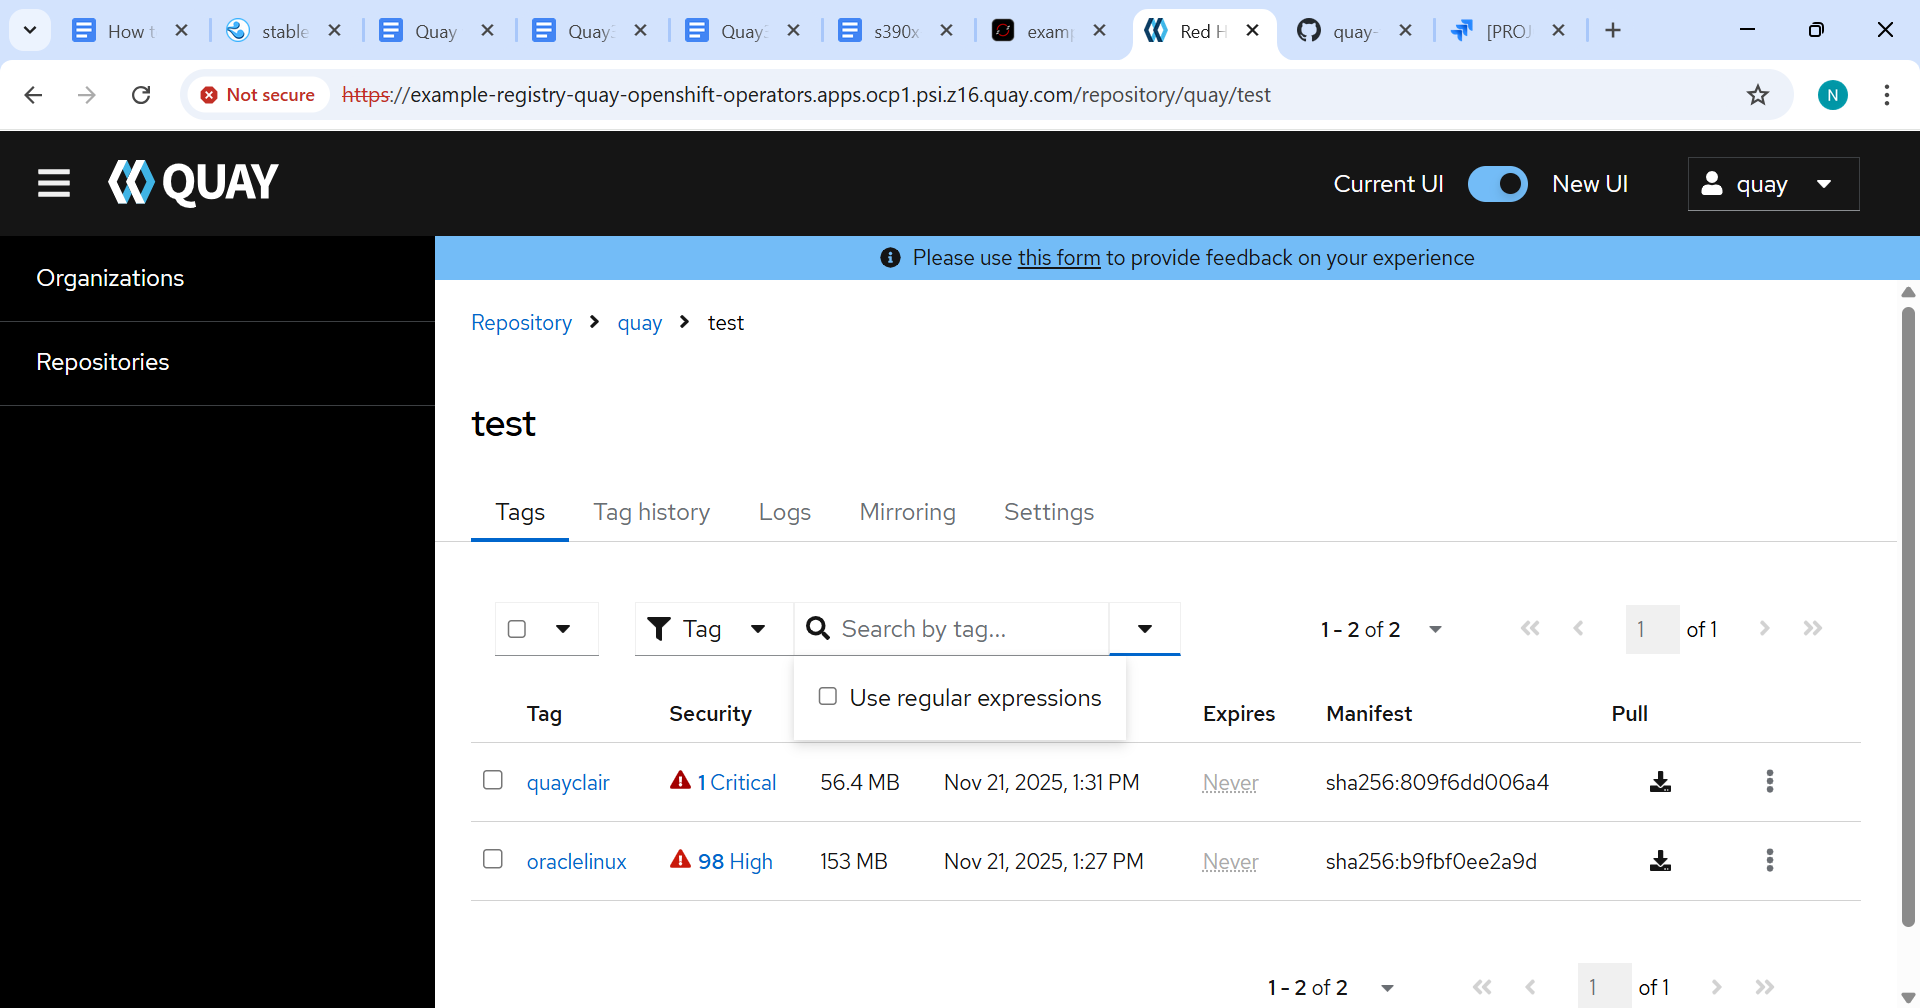Click Never expiration for oraclelinux
The image size is (1920, 1008).
pos(1230,862)
